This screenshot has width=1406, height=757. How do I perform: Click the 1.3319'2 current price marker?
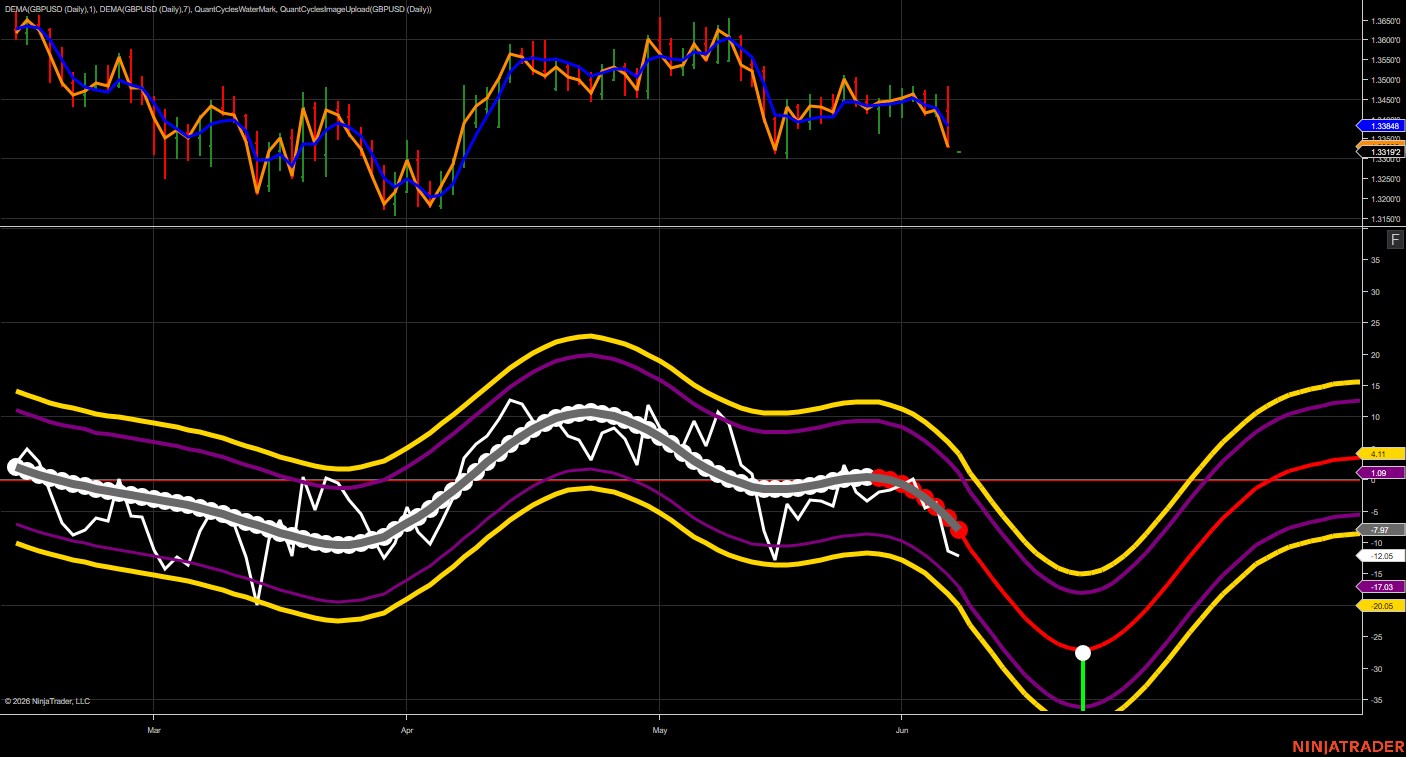point(1381,152)
